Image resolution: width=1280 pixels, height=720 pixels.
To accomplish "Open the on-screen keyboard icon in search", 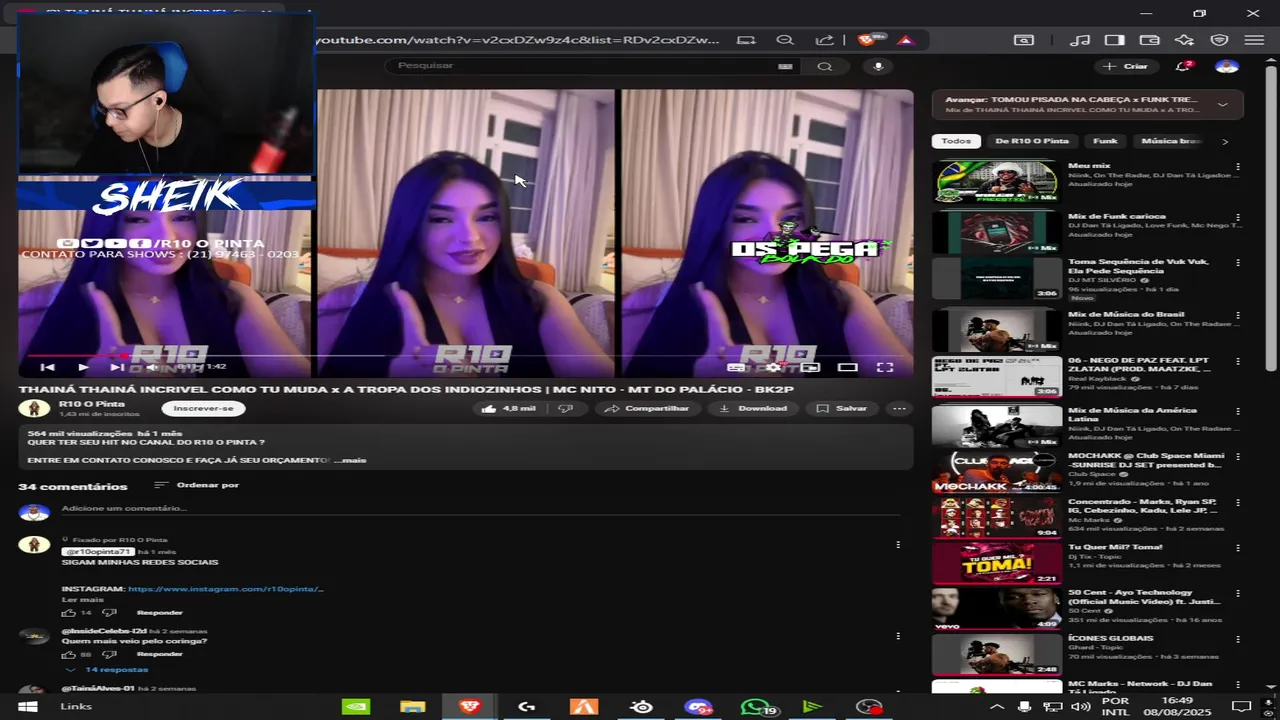I will (x=785, y=66).
